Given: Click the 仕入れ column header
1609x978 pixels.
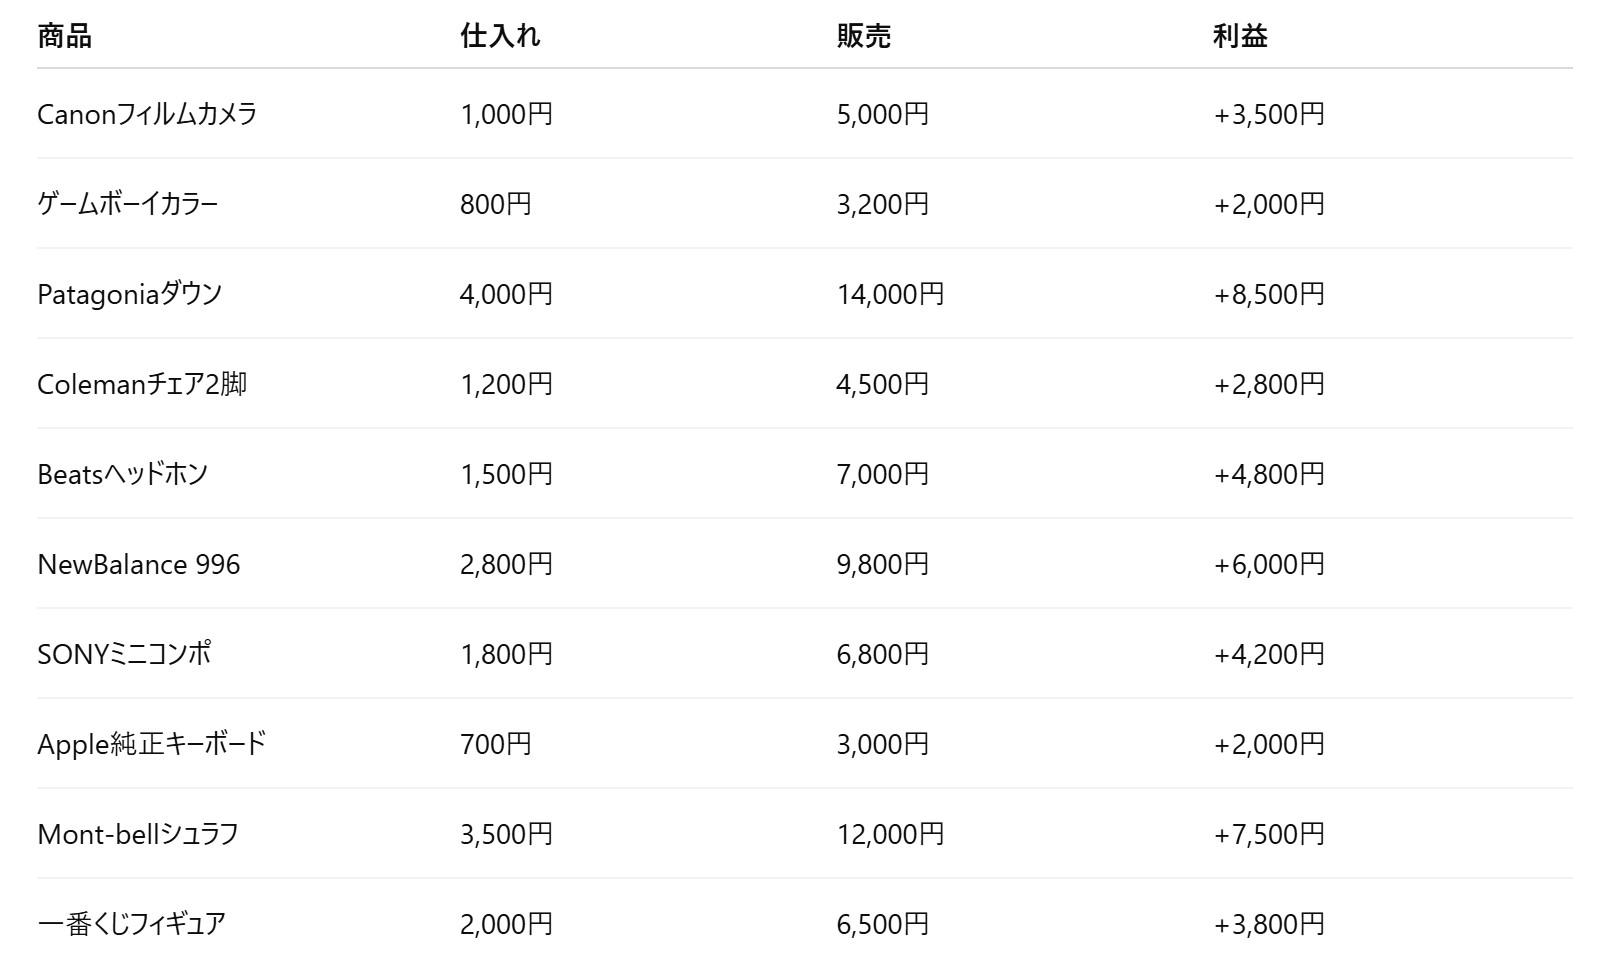Looking at the screenshot, I should tap(500, 37).
